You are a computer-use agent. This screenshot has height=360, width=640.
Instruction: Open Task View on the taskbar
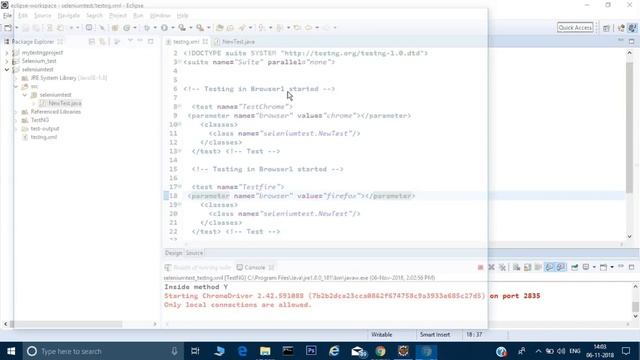195,351
